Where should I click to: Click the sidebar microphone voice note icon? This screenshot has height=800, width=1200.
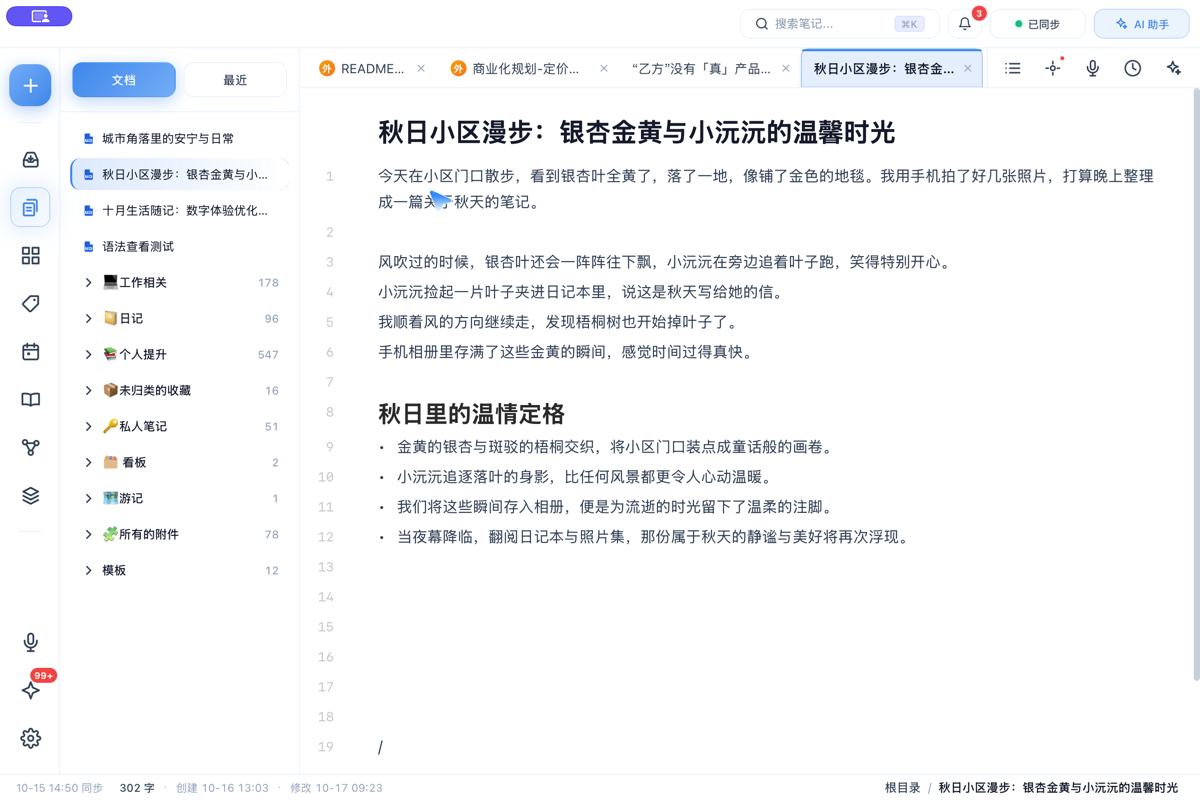[30, 642]
